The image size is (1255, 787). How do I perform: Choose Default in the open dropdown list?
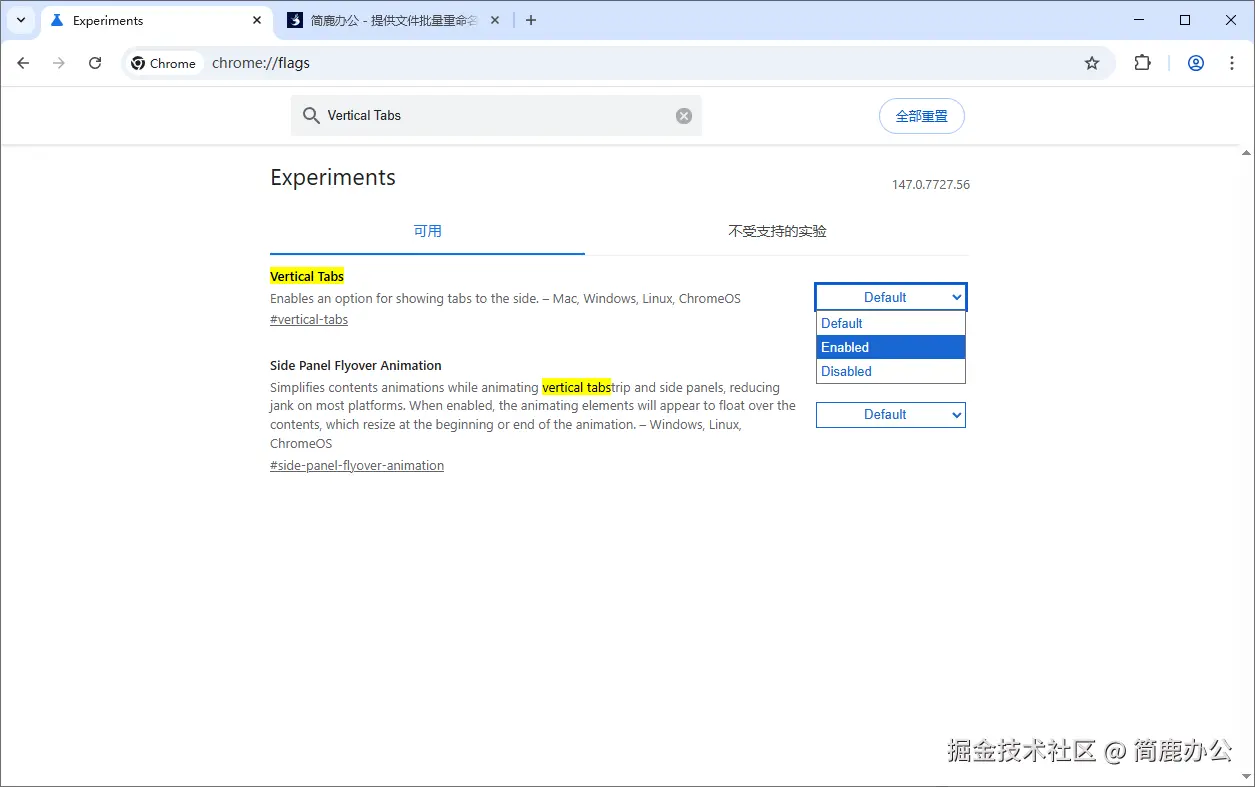point(891,323)
